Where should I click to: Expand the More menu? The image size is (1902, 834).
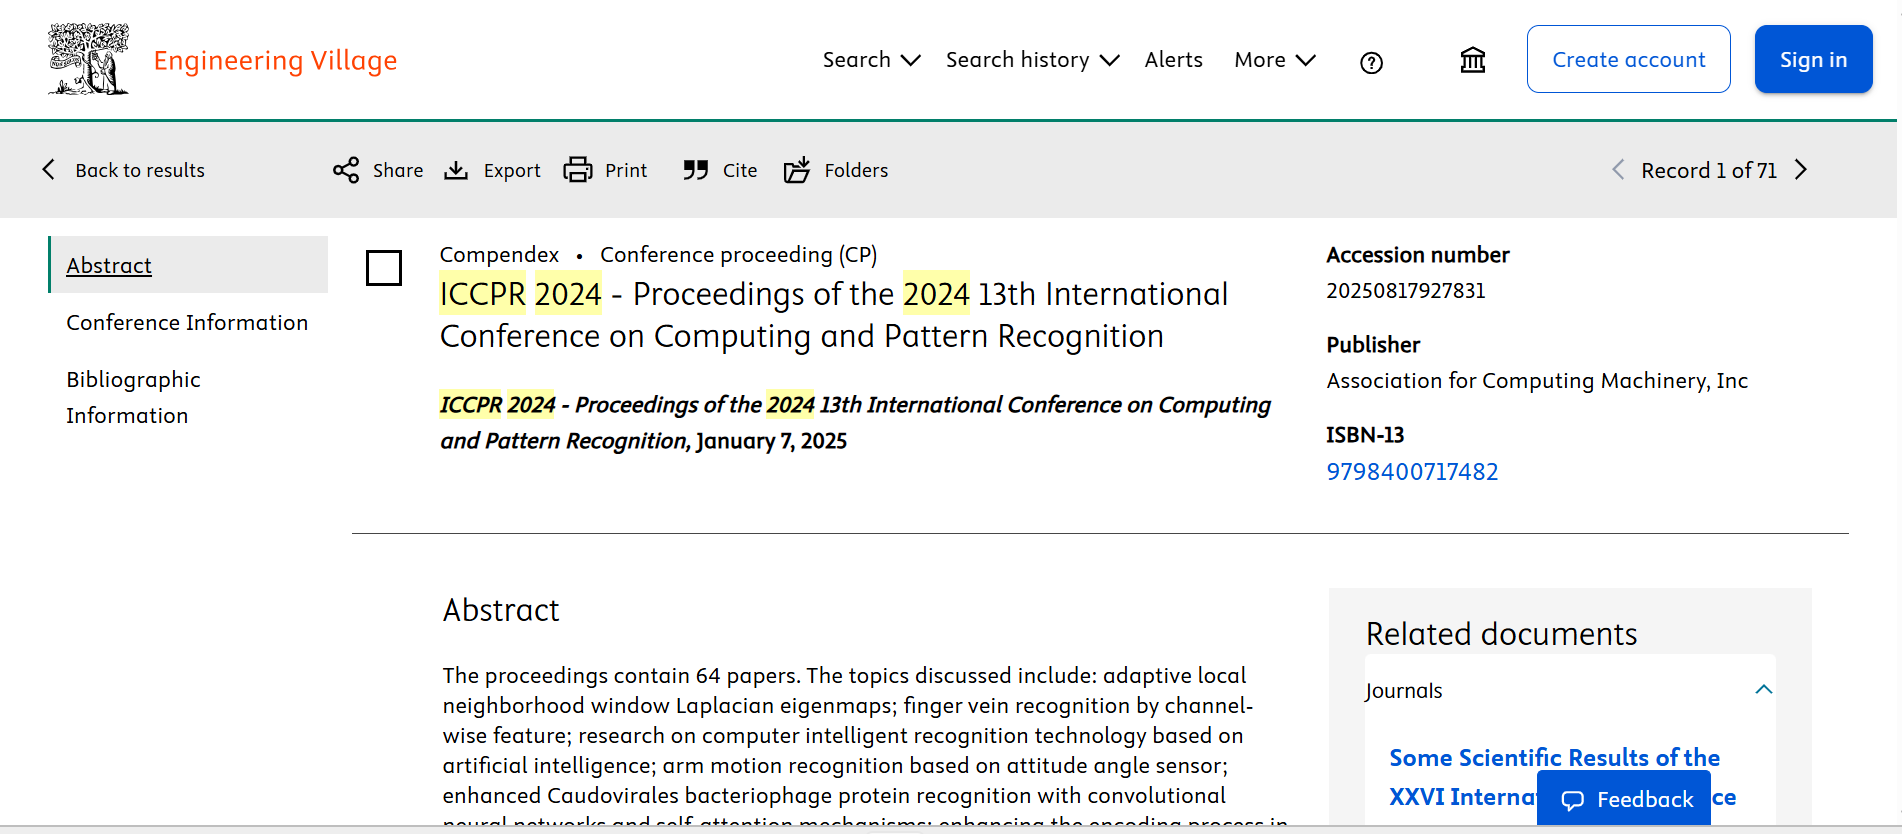pyautogui.click(x=1274, y=60)
